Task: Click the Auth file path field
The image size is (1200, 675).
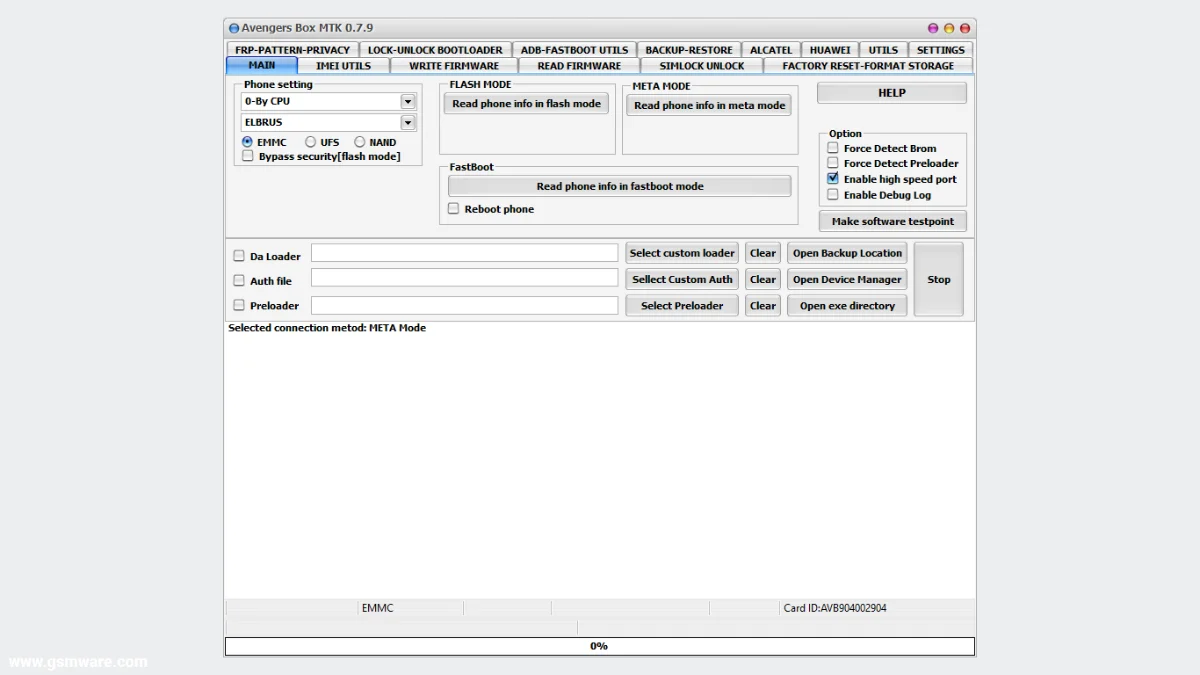Action: click(x=465, y=278)
